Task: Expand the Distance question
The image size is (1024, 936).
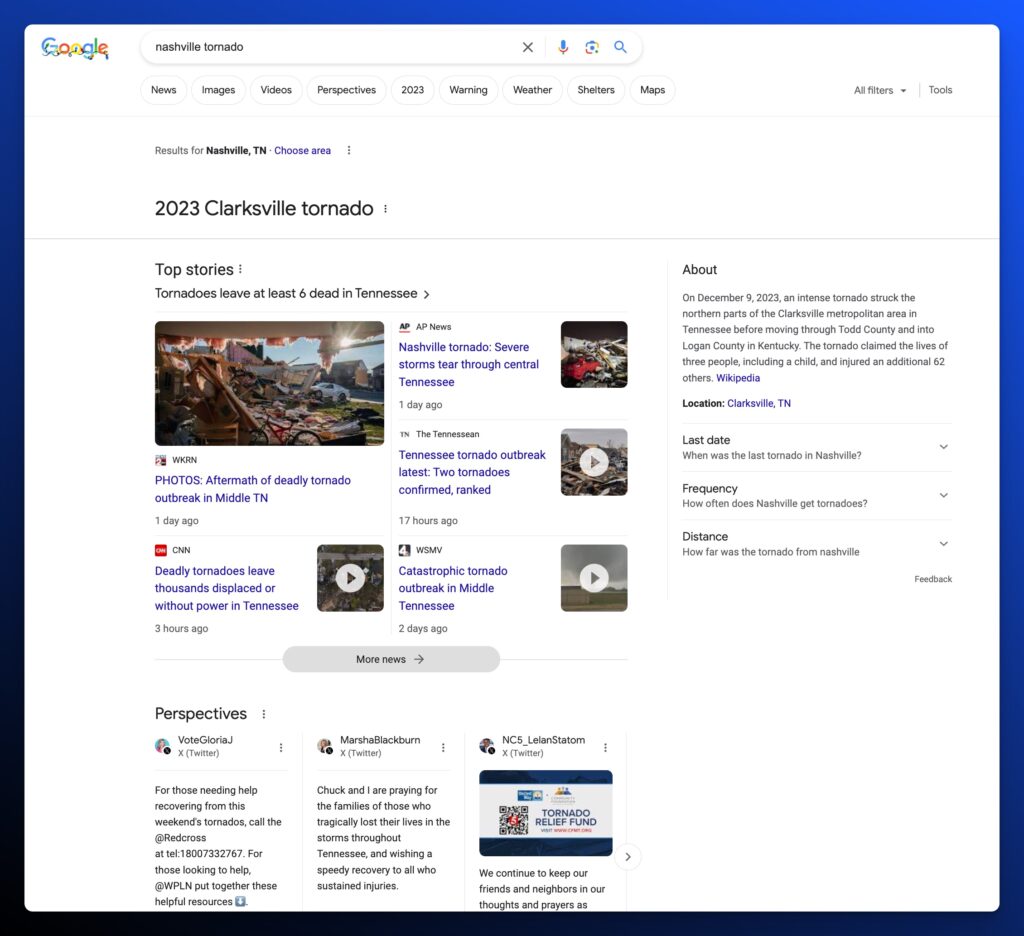Action: [943, 543]
